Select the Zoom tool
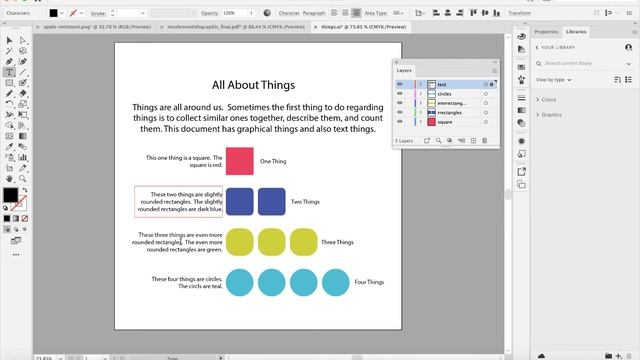 click(23, 179)
